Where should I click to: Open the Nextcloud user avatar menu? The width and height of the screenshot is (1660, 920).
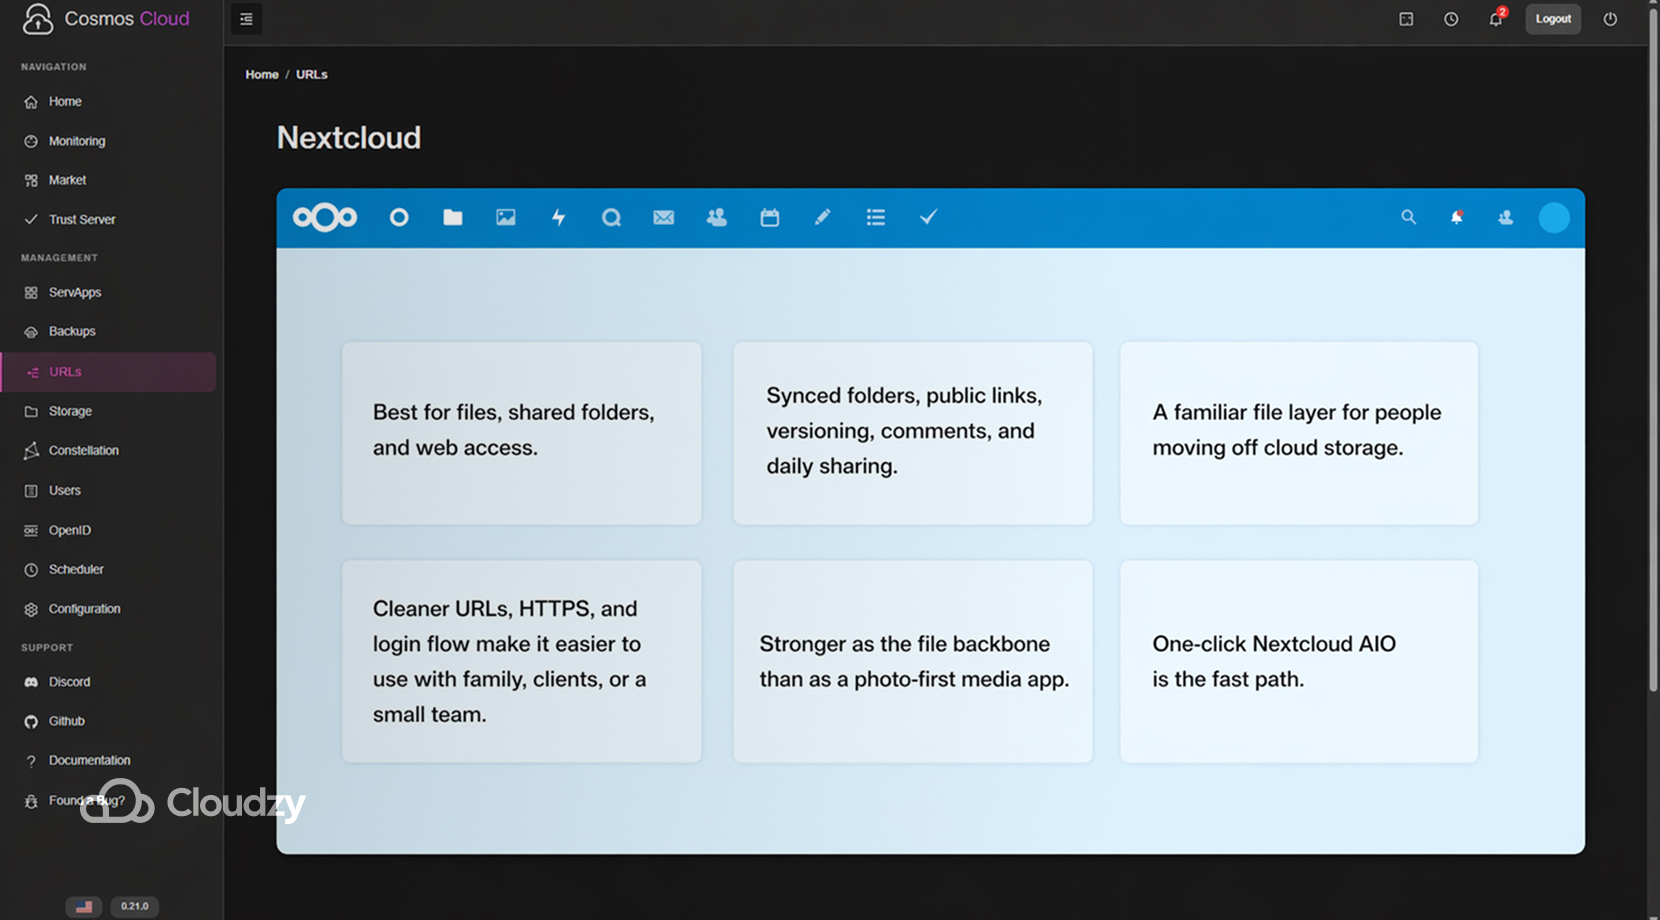pos(1554,217)
